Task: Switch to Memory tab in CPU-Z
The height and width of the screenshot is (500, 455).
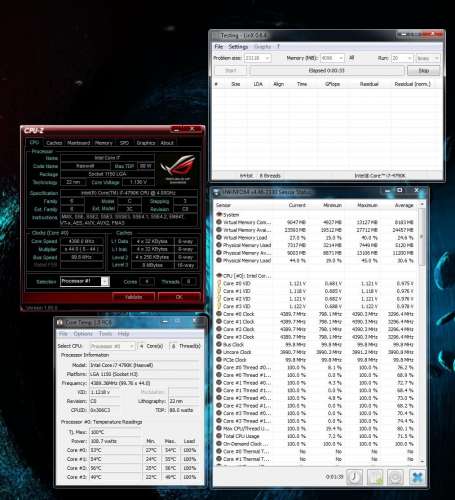Action: pos(103,143)
